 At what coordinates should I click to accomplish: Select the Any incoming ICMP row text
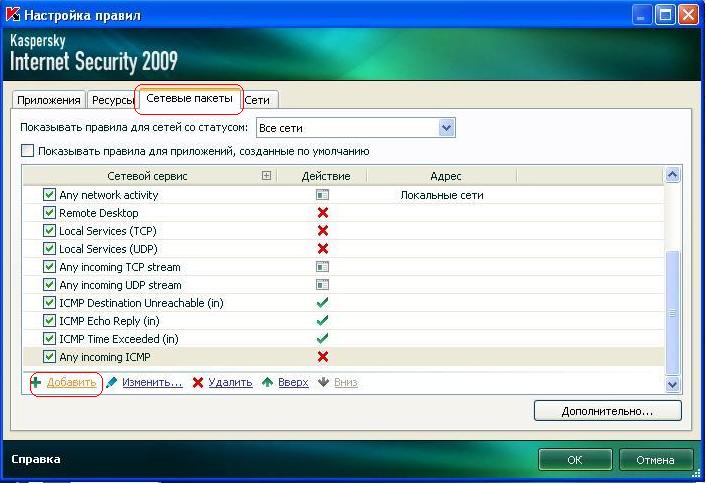point(105,357)
